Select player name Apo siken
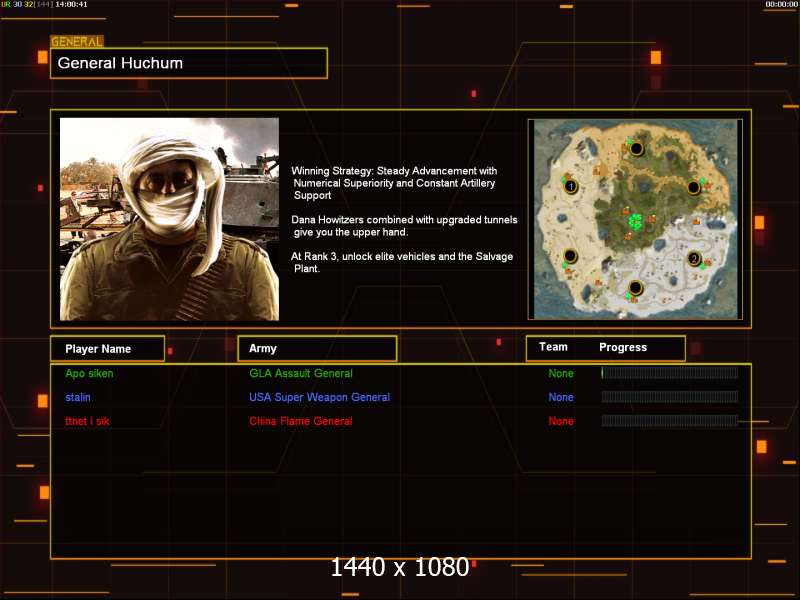Screen dimensions: 800x600 pyautogui.click(x=89, y=373)
